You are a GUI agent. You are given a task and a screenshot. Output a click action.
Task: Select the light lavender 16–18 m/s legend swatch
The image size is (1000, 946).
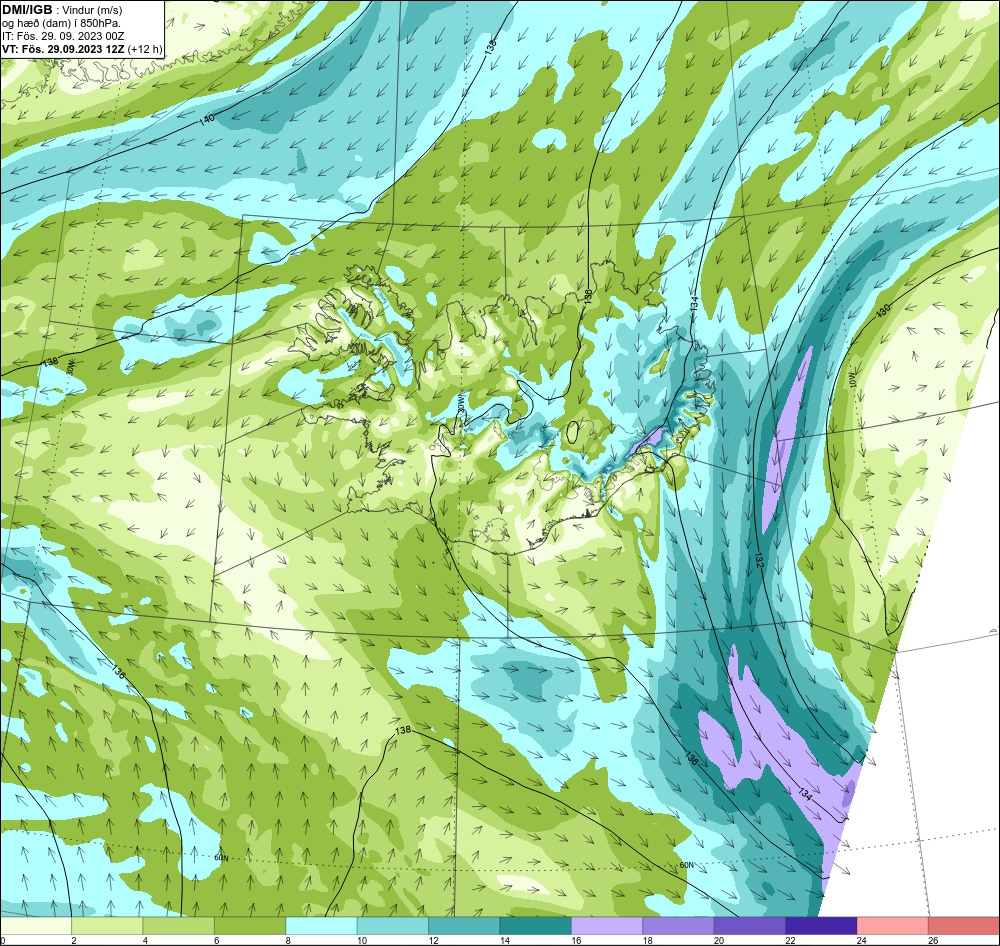(x=607, y=926)
